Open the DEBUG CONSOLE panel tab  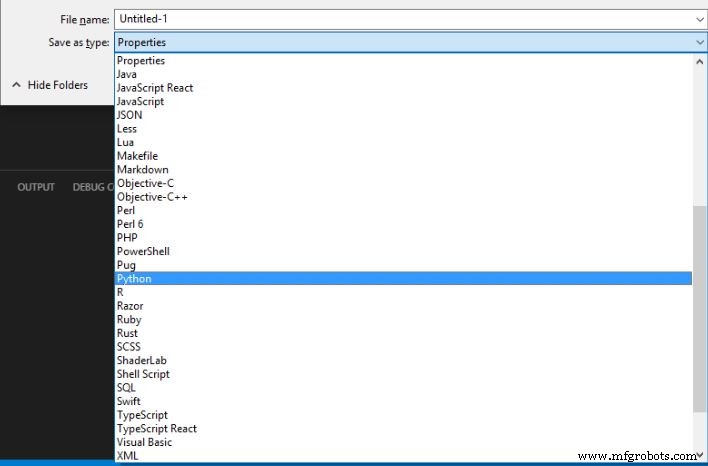(x=92, y=188)
